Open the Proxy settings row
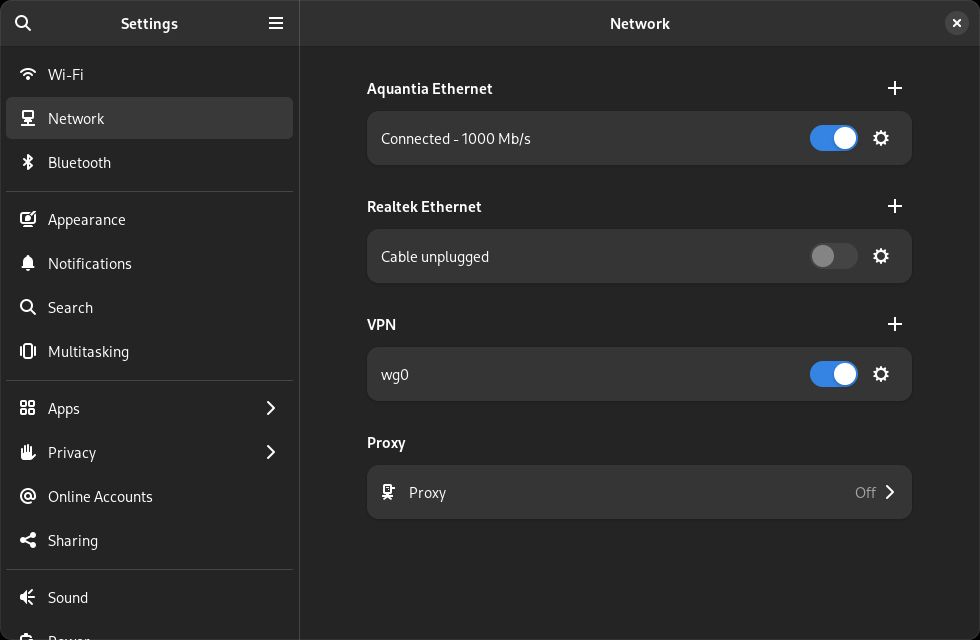 [x=639, y=492]
